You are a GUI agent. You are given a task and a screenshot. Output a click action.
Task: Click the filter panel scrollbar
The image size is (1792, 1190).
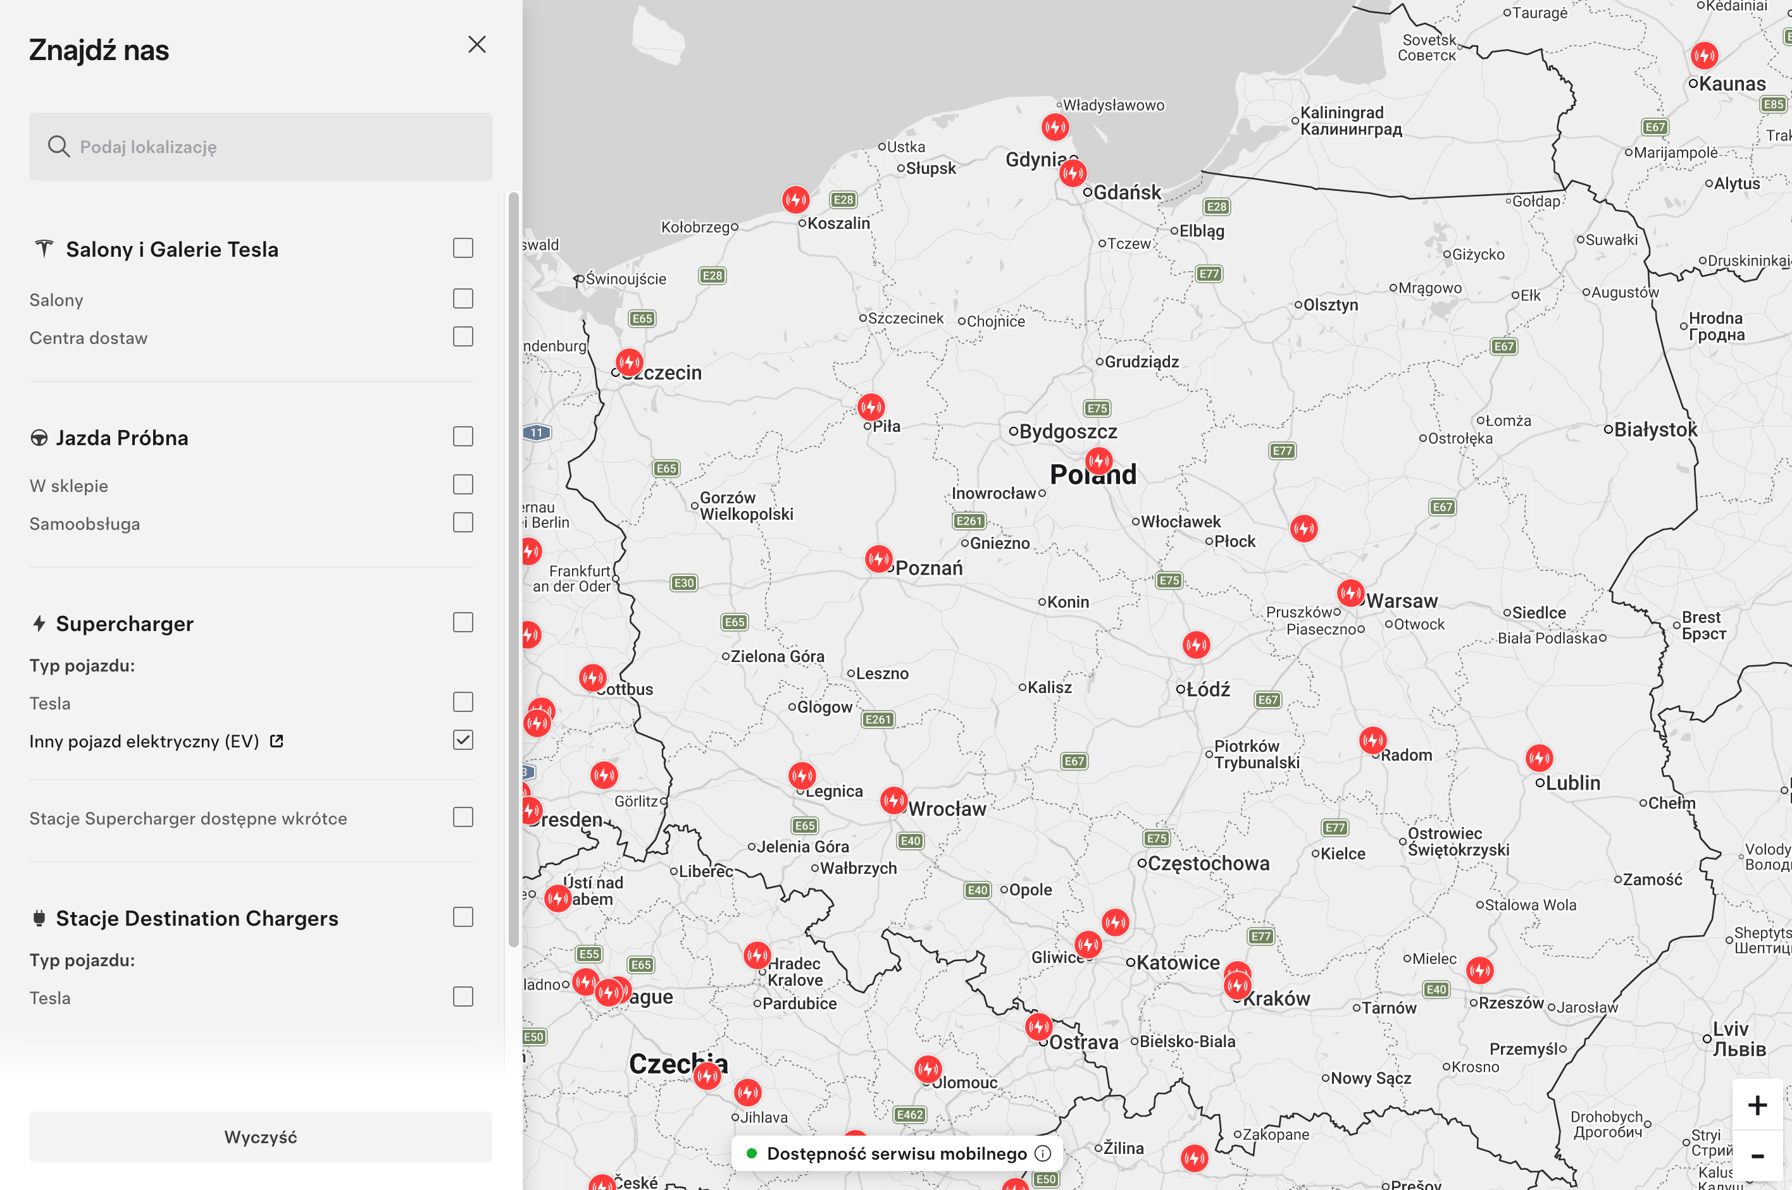pyautogui.click(x=514, y=569)
